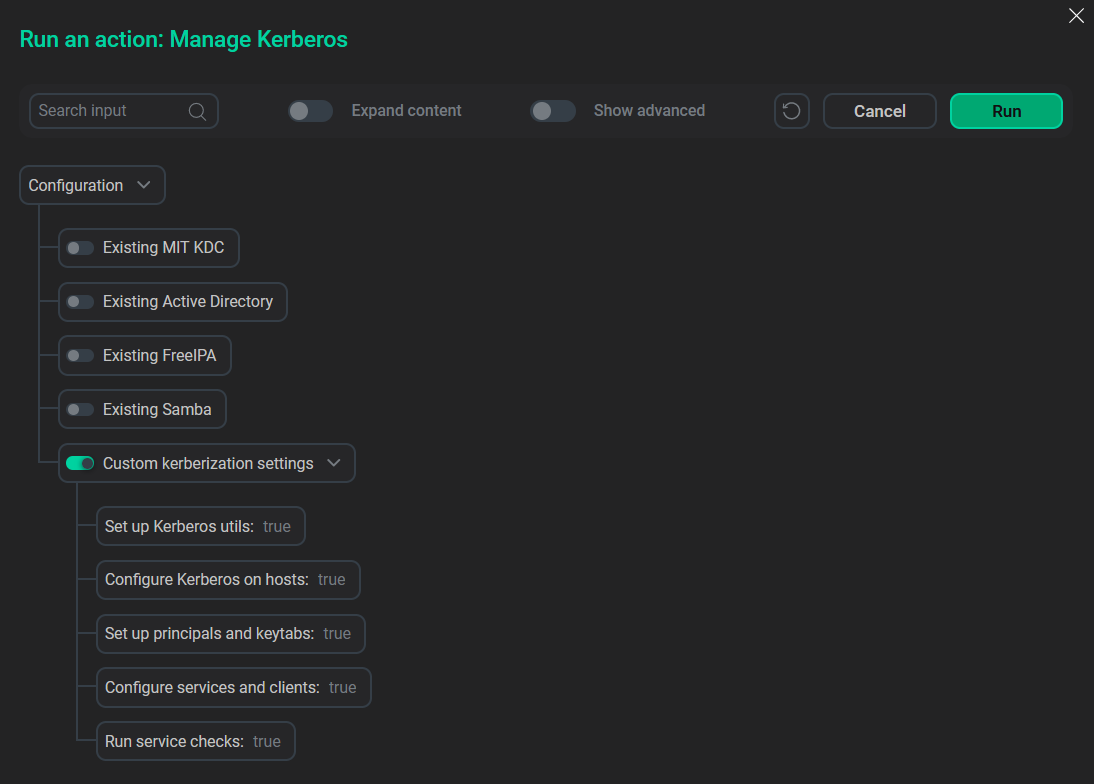
Task: Select Set up principals and keytabs
Action: 230,634
